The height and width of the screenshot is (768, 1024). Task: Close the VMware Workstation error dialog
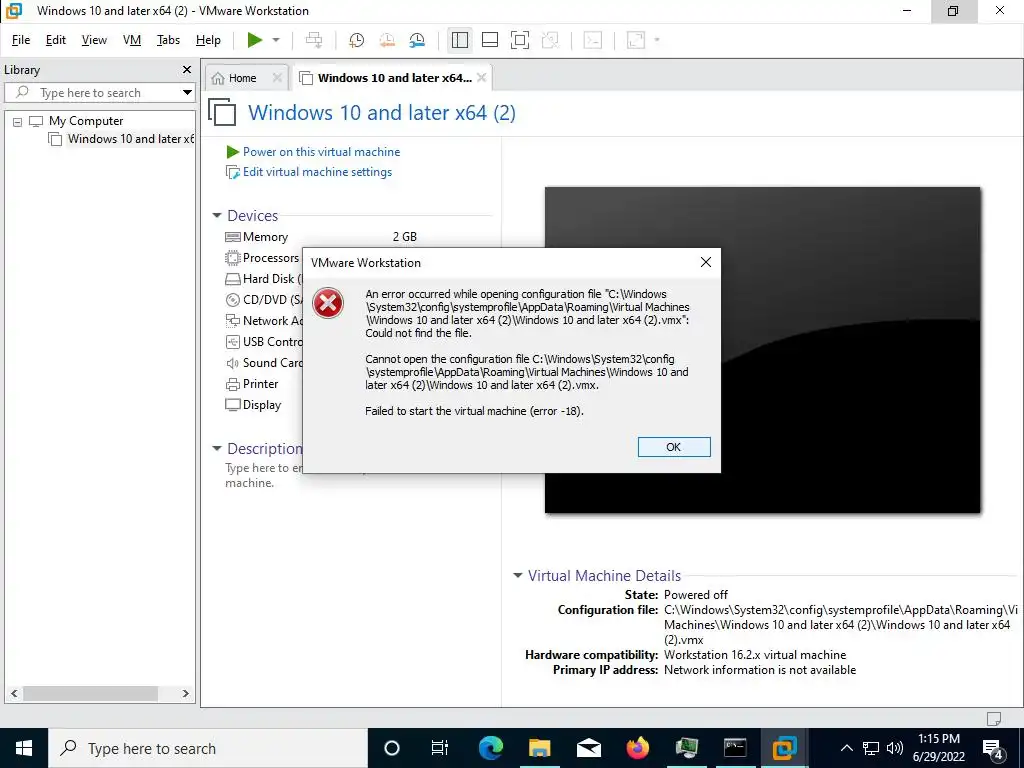(706, 262)
